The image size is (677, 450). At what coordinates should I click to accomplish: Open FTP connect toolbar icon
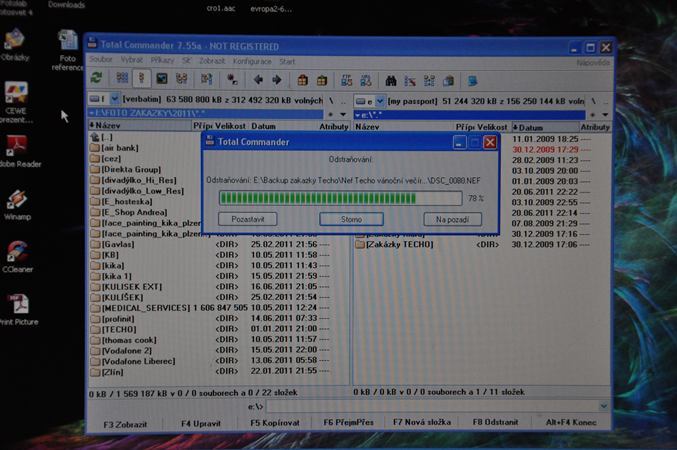347,80
